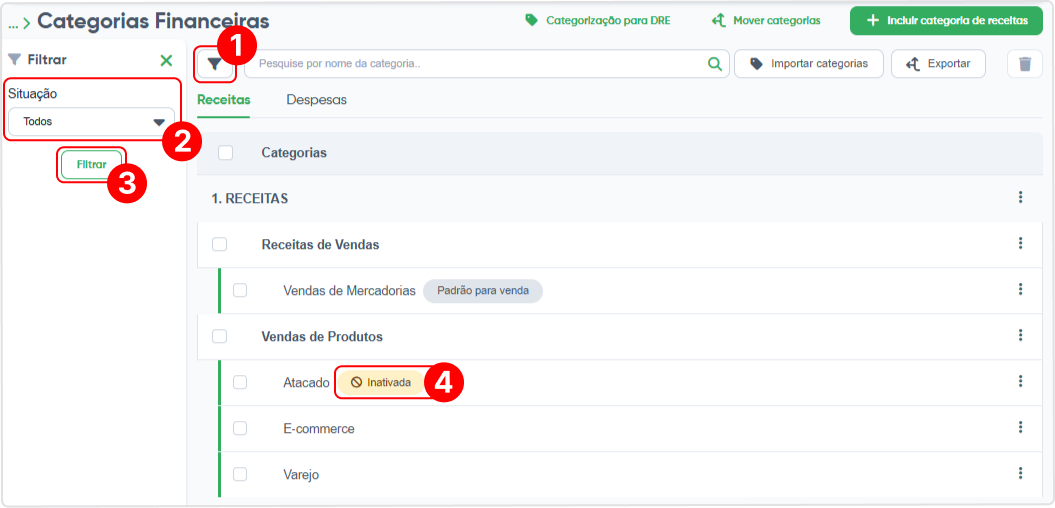The height and width of the screenshot is (508, 1055).
Task: Open kebab menu for E-commerce row
Action: tap(1021, 427)
